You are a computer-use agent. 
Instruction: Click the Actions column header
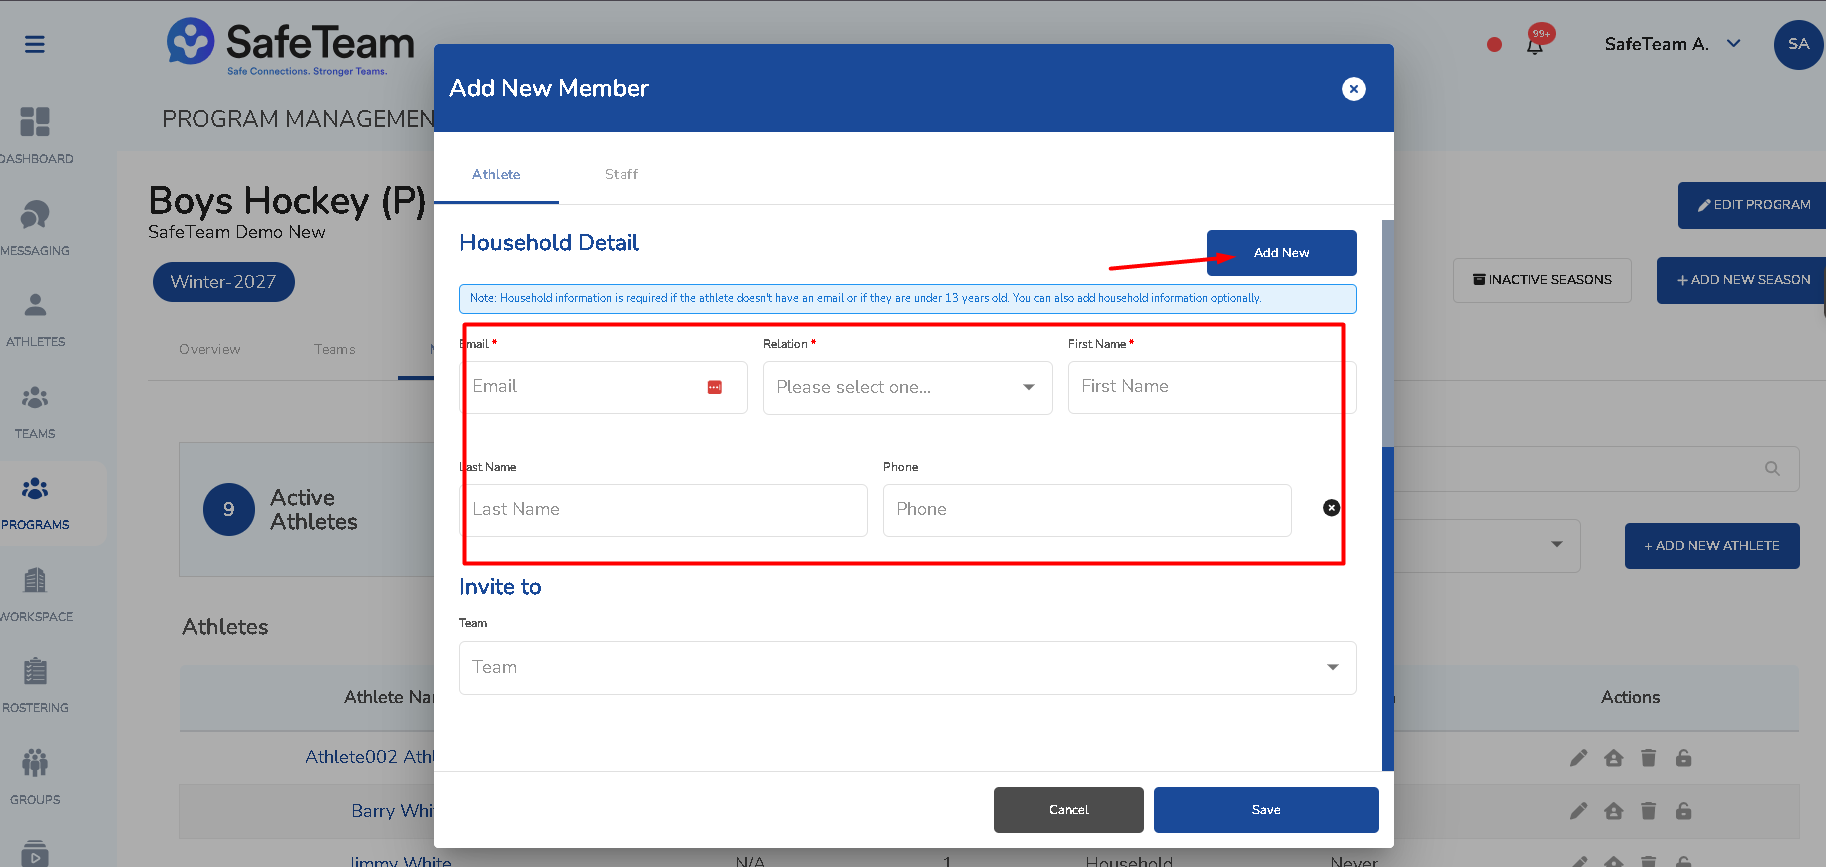pos(1630,698)
